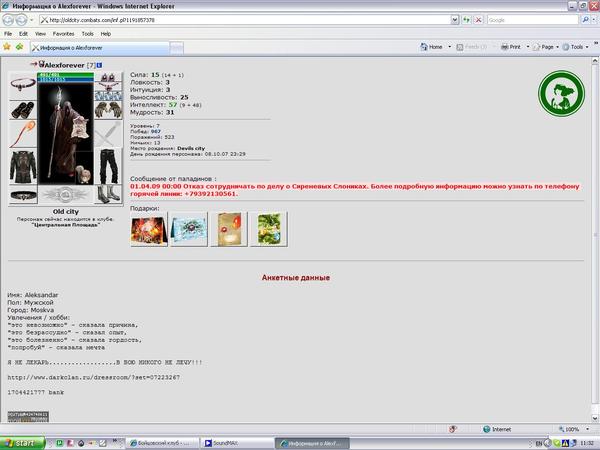Switch to the Бойцовский клуб taskbar window
The image size is (600, 450).
point(162,443)
